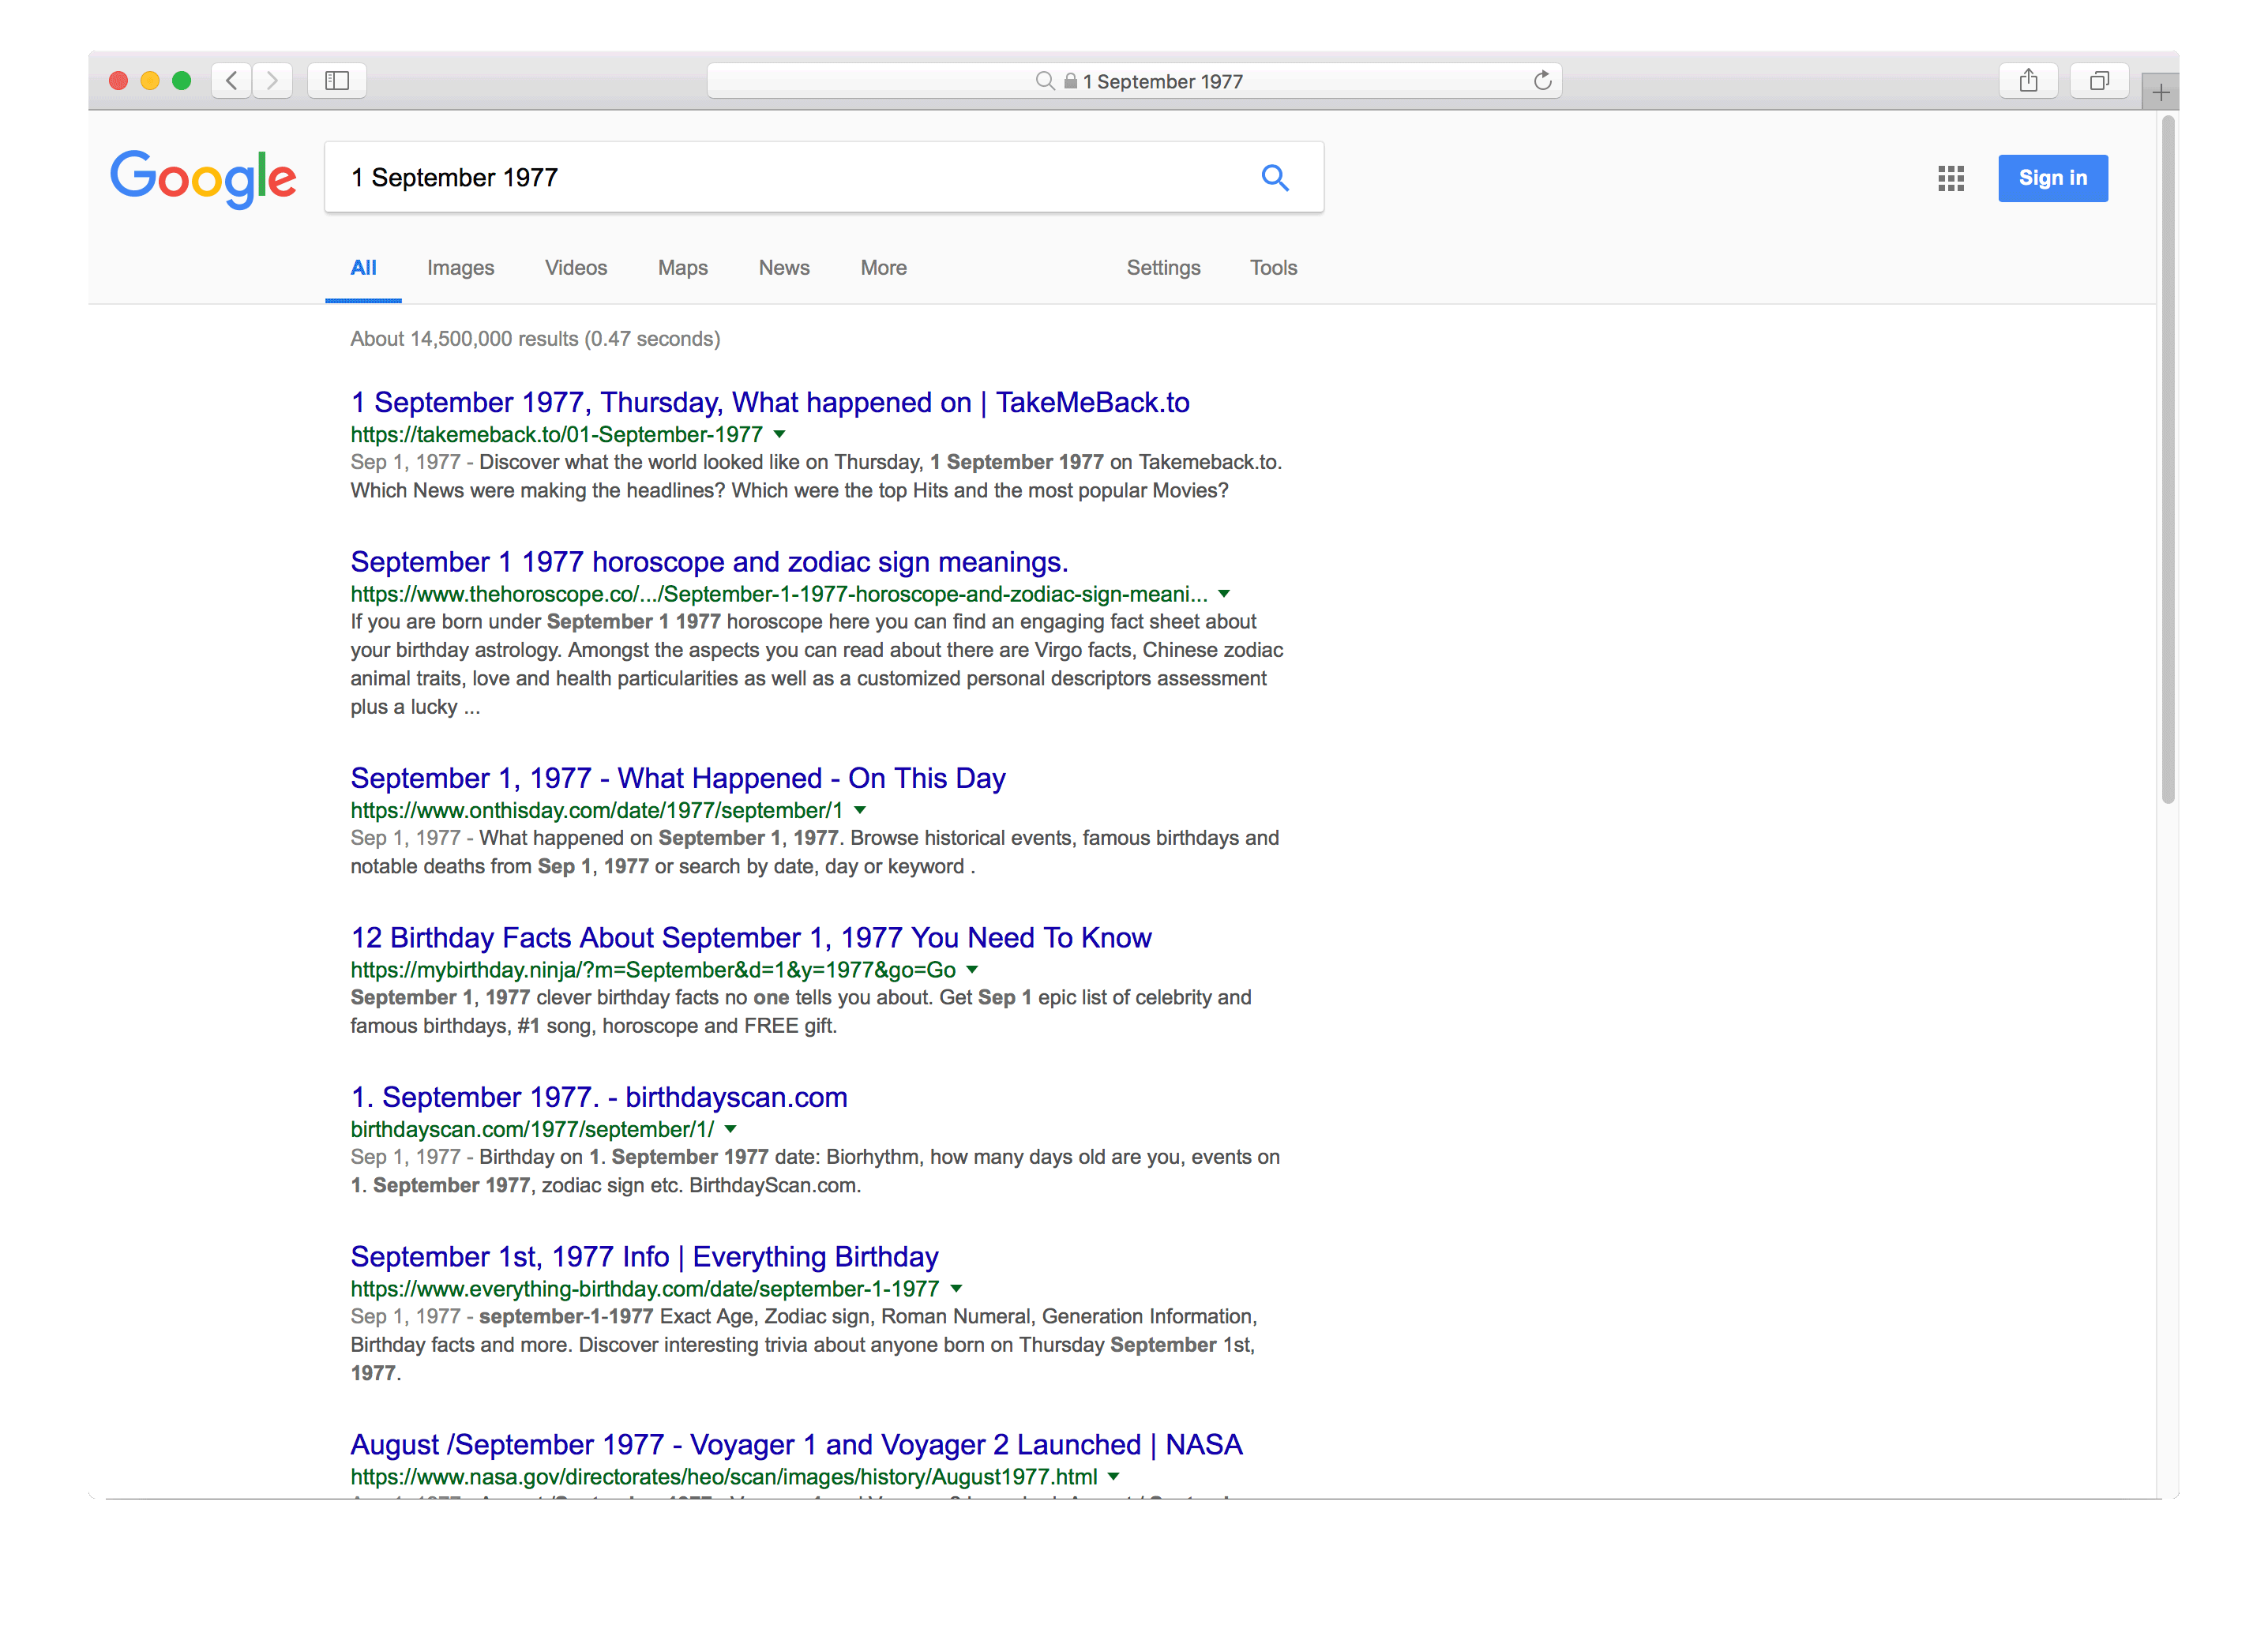
Task: Go back using Safari's back arrow
Action: click(231, 81)
